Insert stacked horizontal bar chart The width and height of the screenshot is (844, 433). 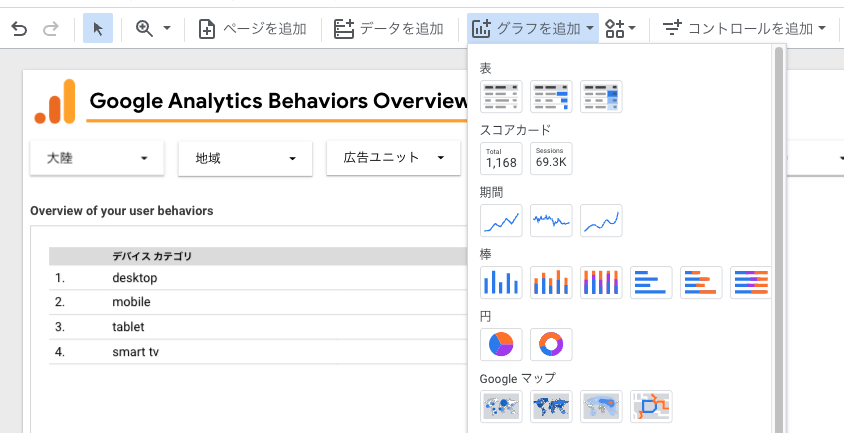tap(701, 282)
